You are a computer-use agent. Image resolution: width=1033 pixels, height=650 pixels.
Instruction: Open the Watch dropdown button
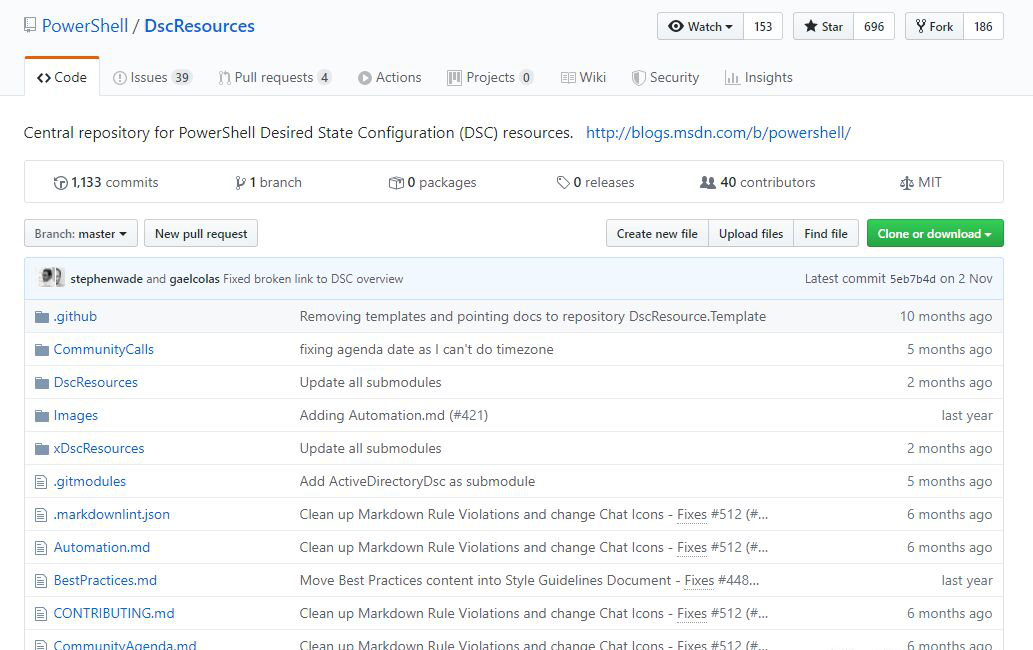tap(700, 26)
